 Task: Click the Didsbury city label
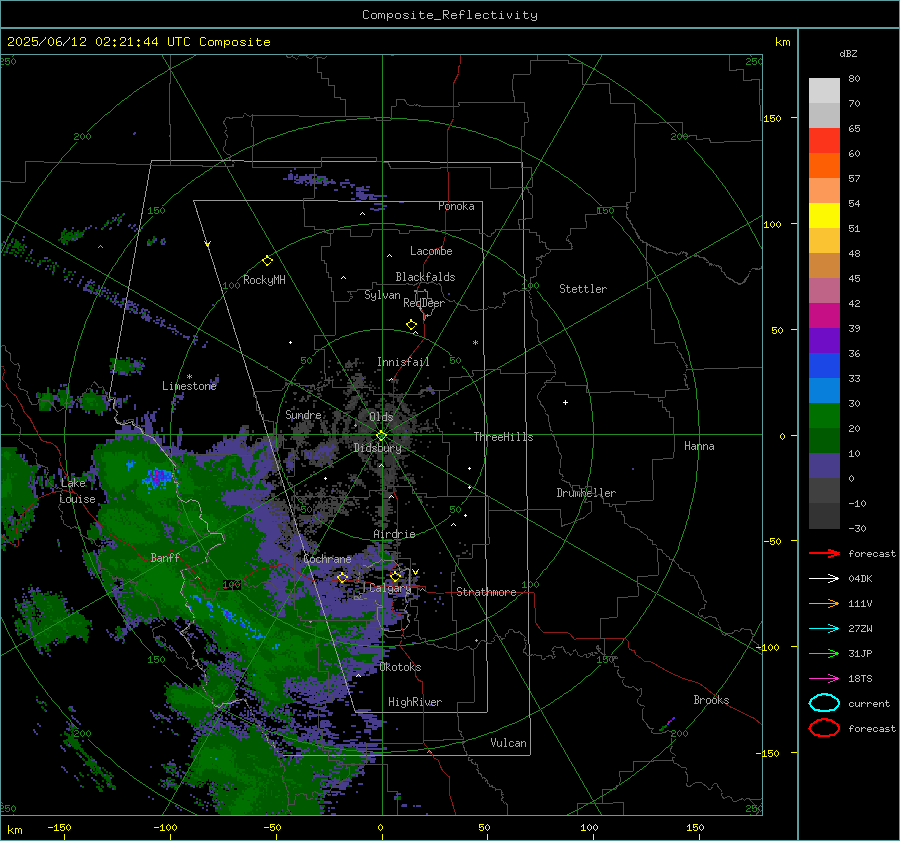pos(378,448)
